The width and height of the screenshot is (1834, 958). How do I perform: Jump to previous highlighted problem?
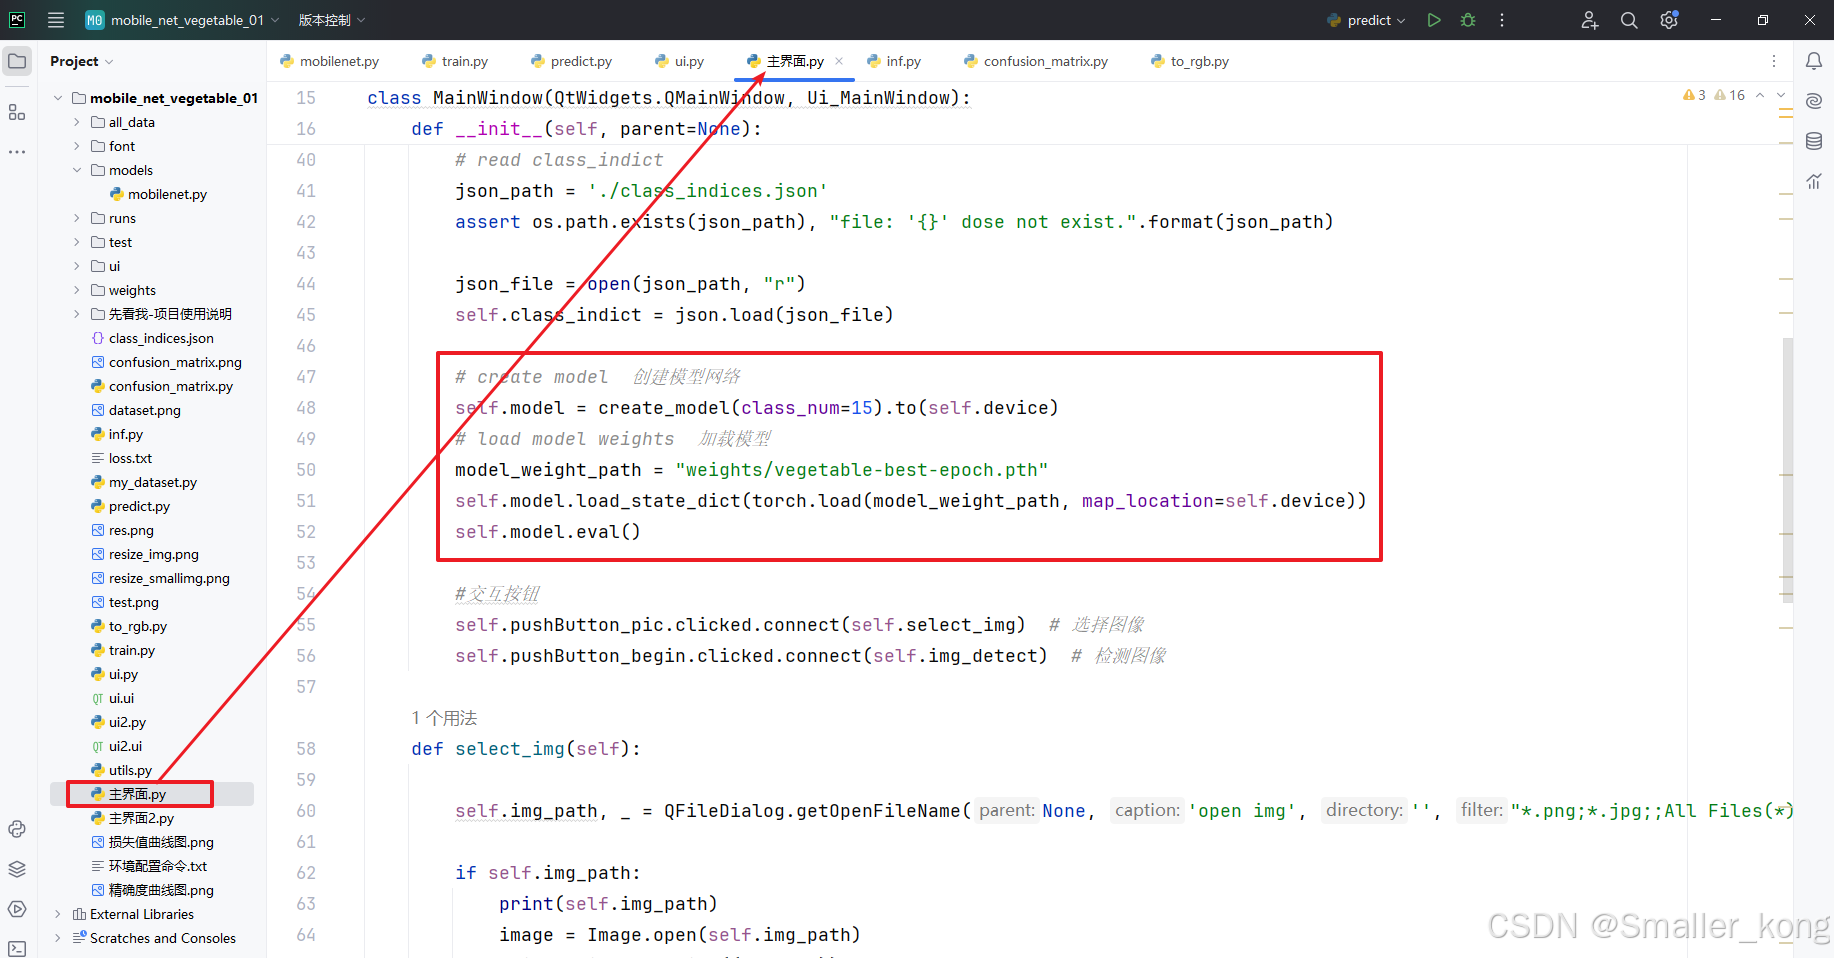pos(1760,95)
